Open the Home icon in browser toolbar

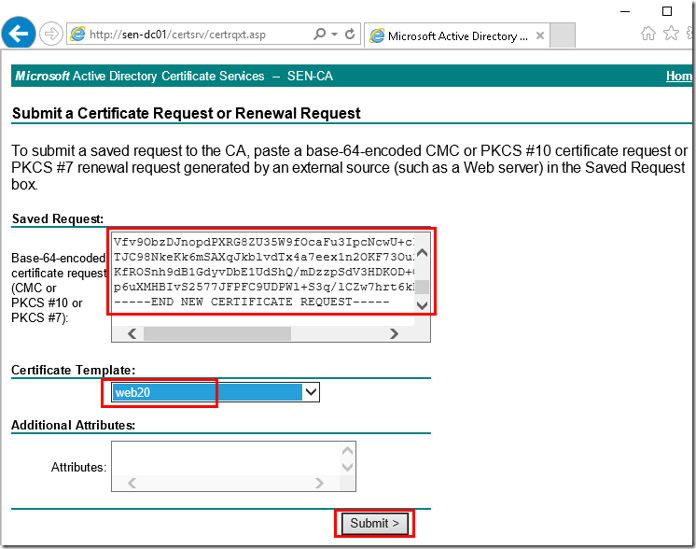tap(648, 33)
